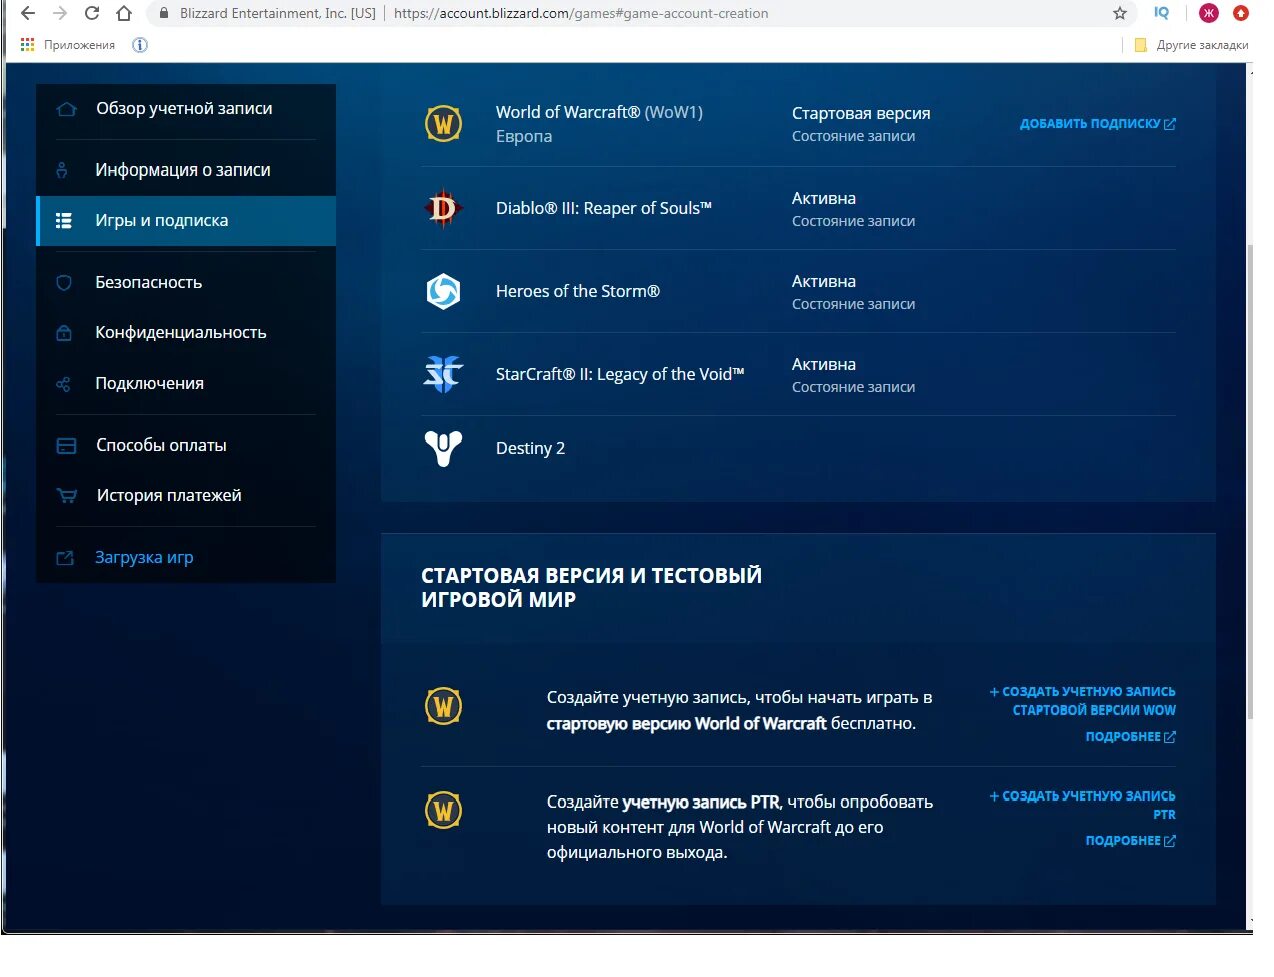Follow the Загрузка игр link
The image size is (1274, 977).
[144, 558]
